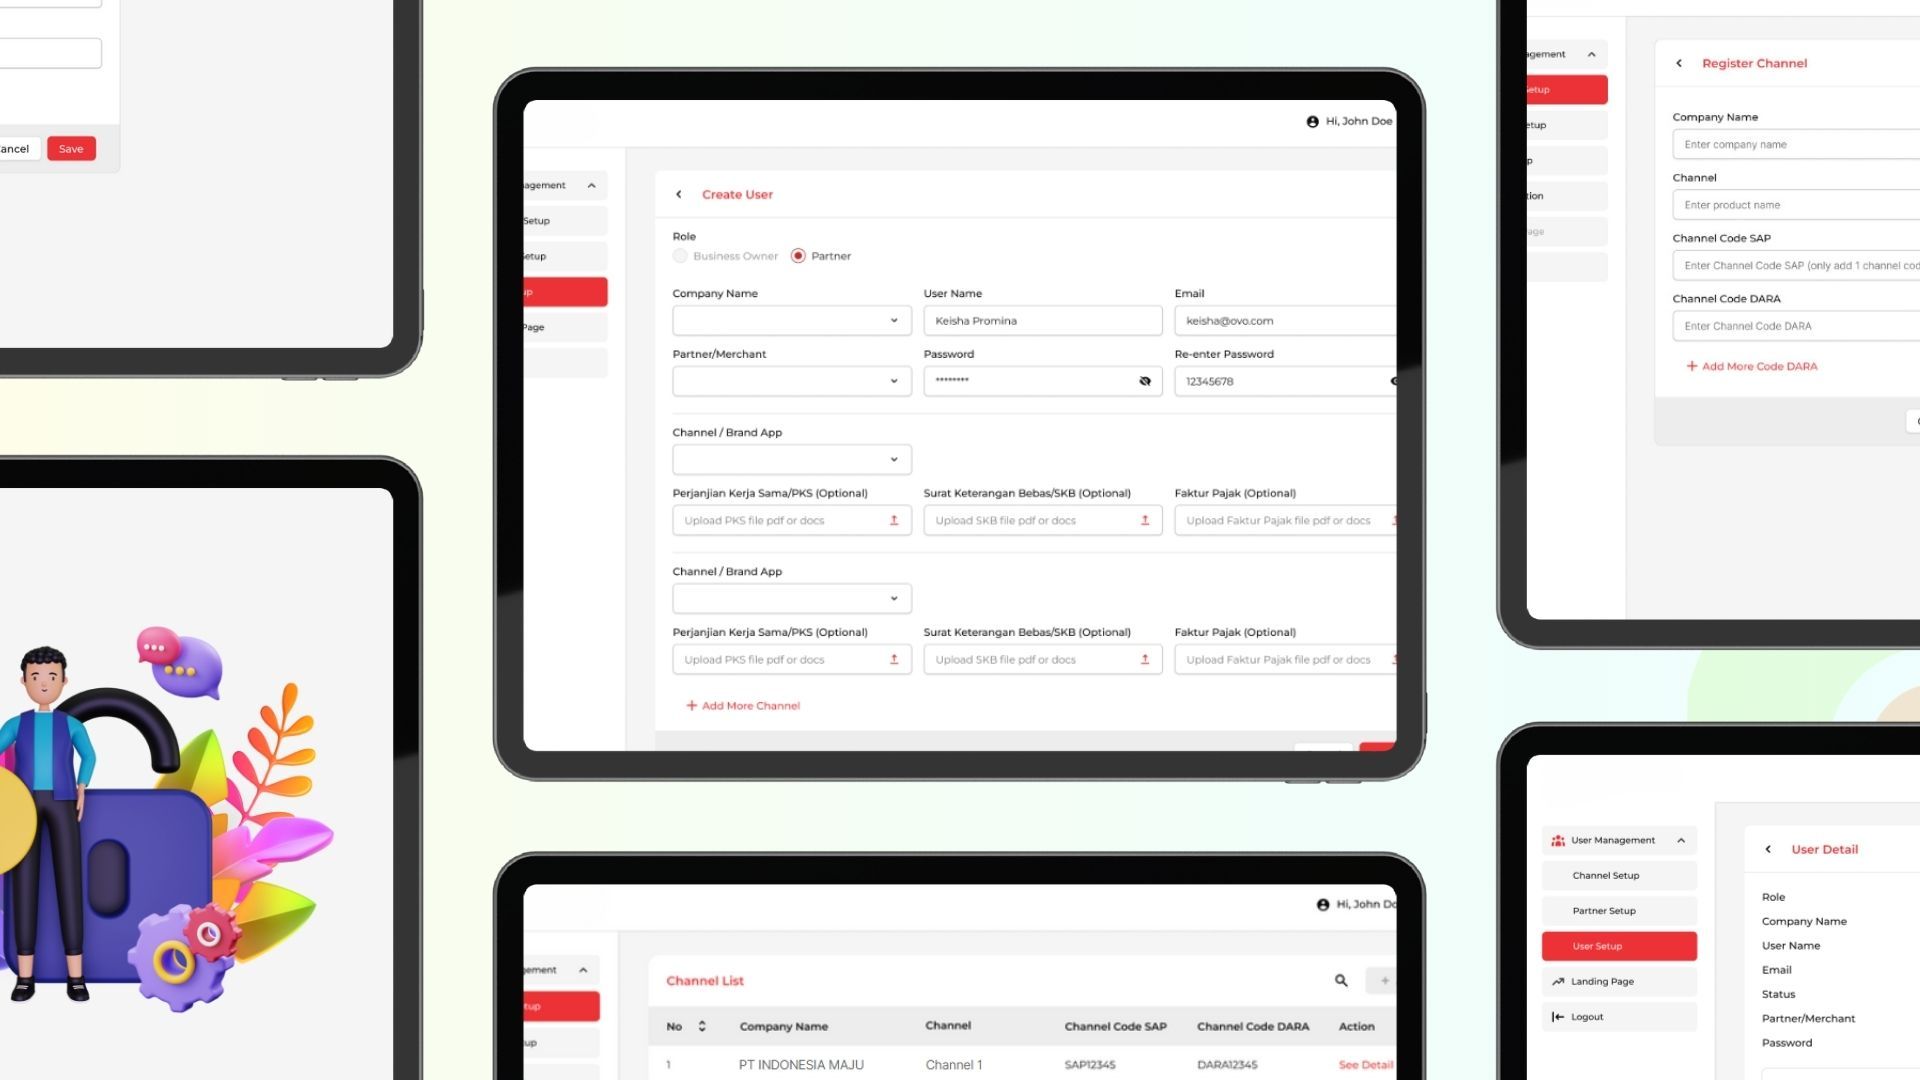Click Add More Channel button
This screenshot has width=1920, height=1080.
(744, 704)
